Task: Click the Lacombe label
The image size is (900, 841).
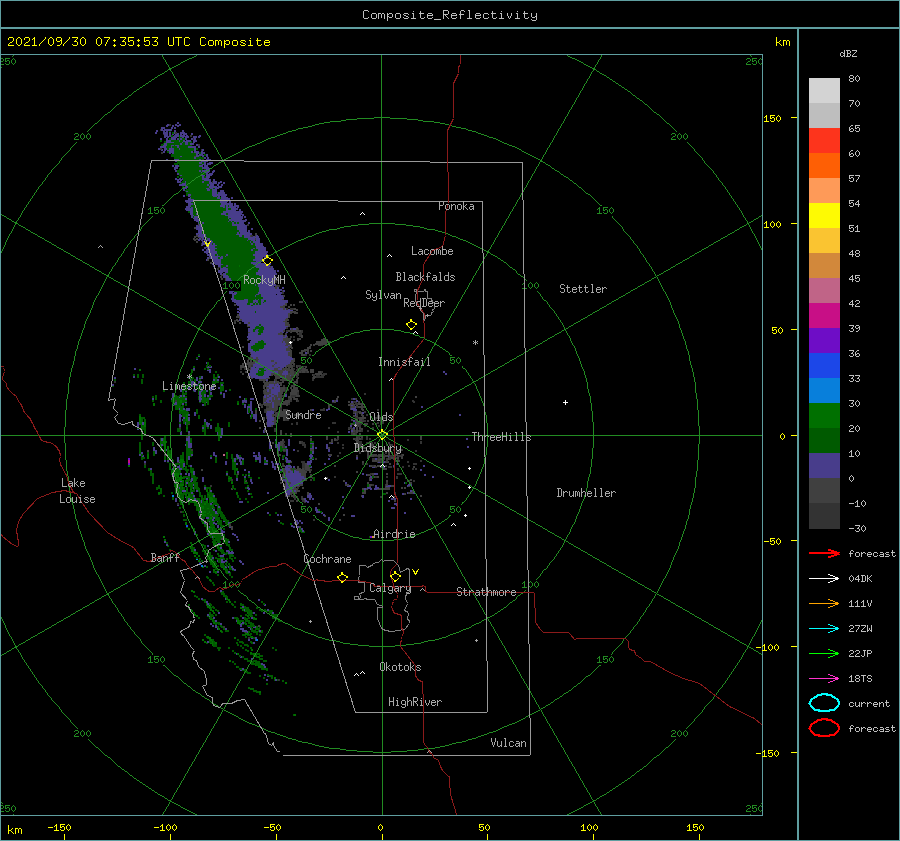Action: (432, 251)
